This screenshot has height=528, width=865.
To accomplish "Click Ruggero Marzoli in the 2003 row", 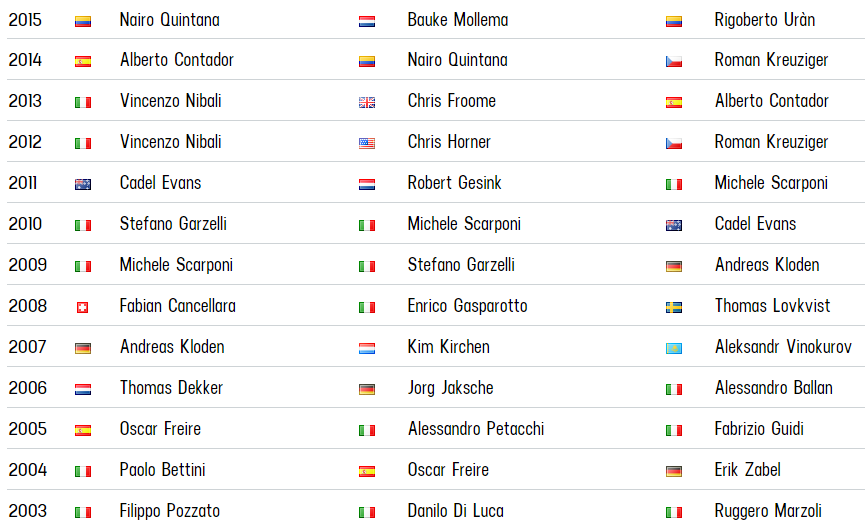I will pyautogui.click(x=768, y=511).
